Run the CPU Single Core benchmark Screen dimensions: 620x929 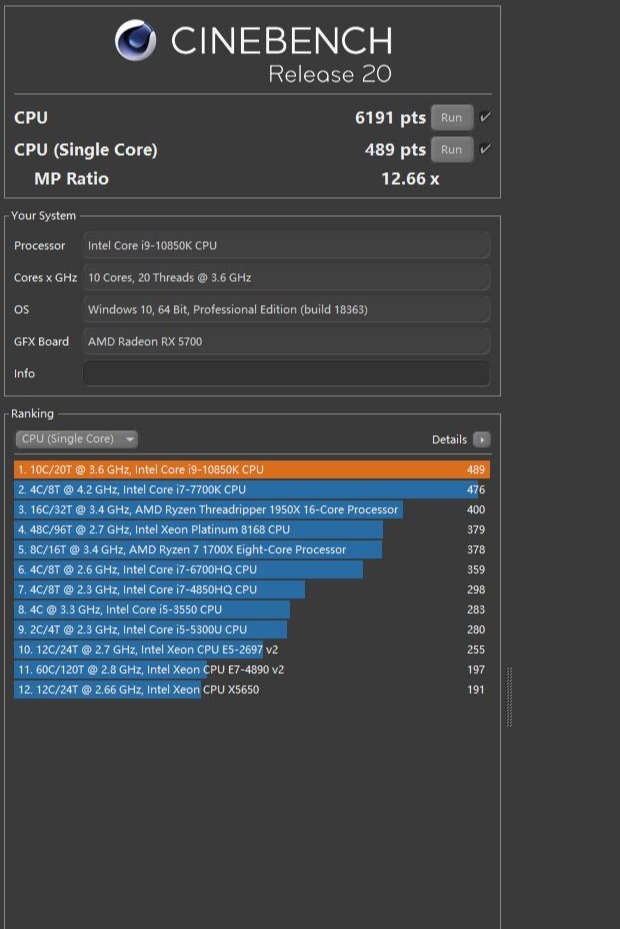tap(451, 150)
